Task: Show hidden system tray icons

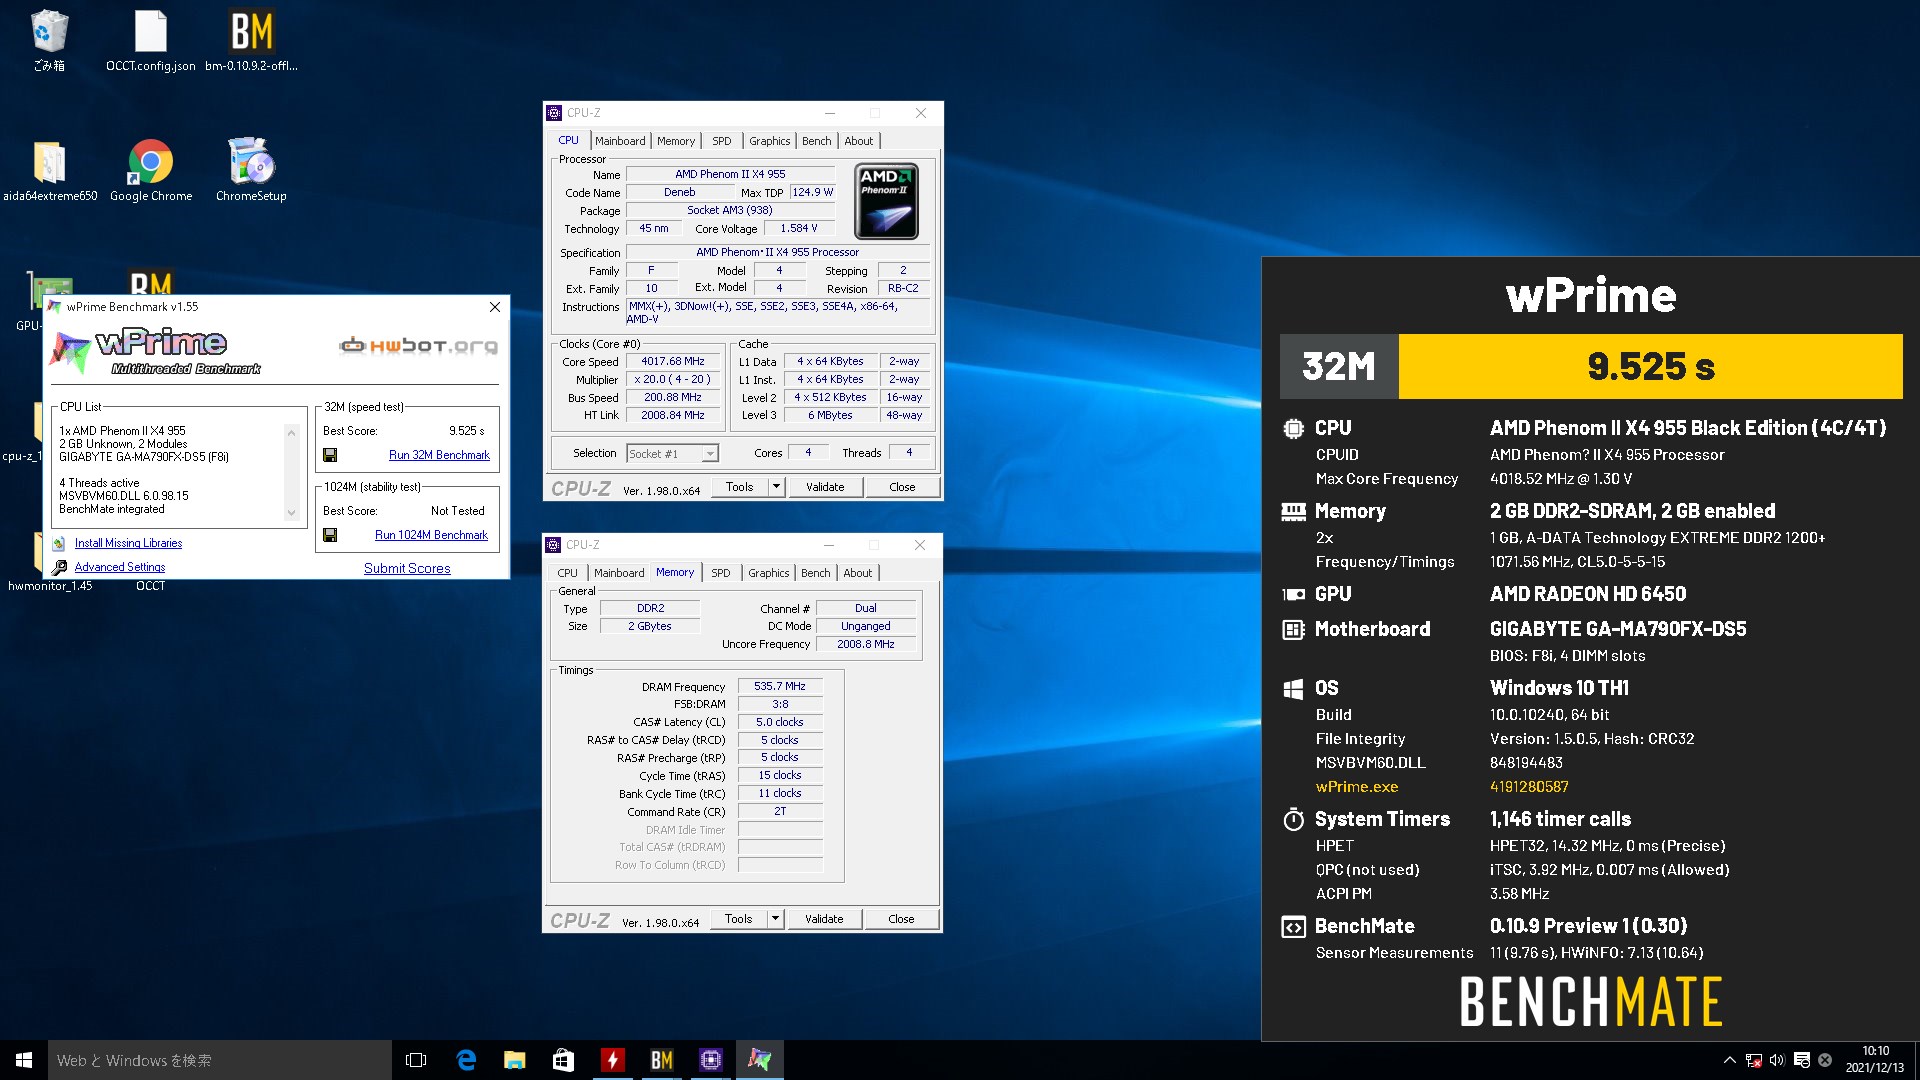Action: click(1729, 1060)
